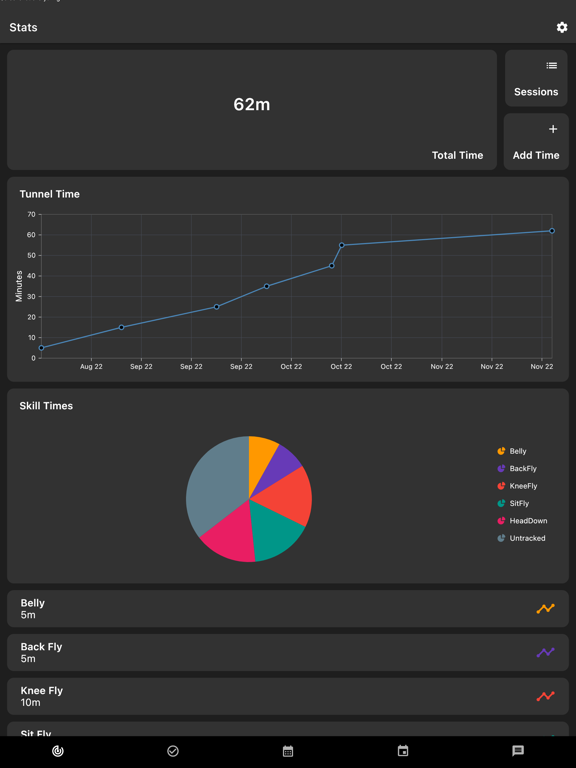Tap the plus icon to add time
This screenshot has height=768, width=576.
pyautogui.click(x=553, y=129)
